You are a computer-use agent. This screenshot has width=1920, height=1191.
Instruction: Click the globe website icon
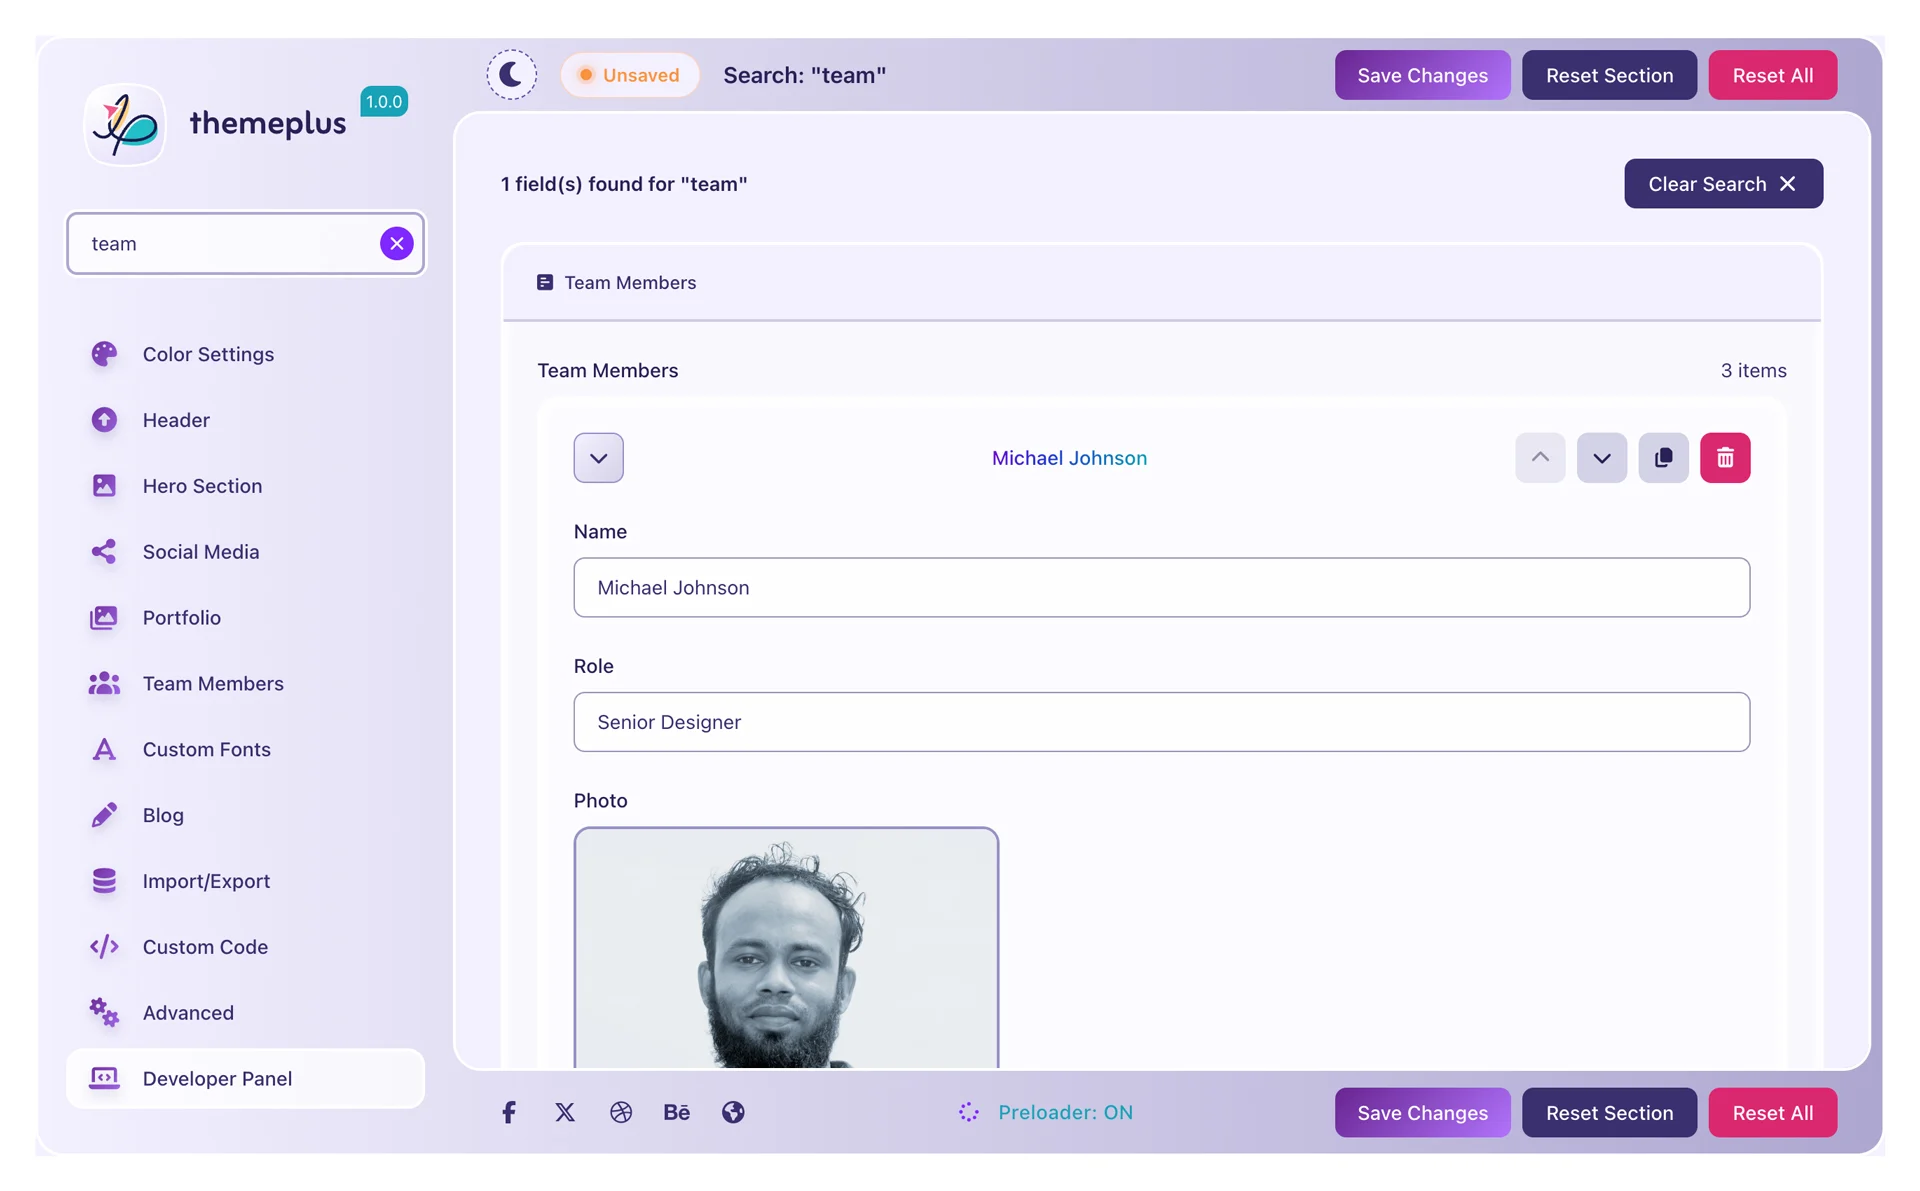pyautogui.click(x=733, y=1112)
